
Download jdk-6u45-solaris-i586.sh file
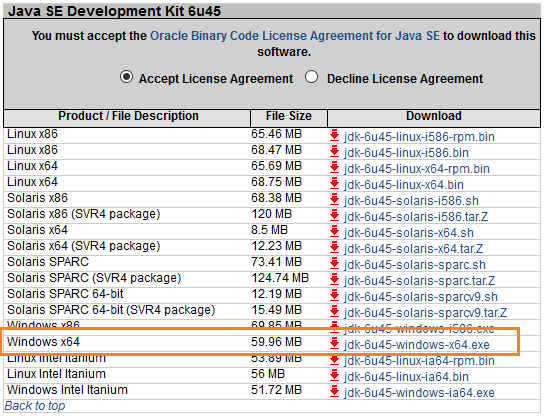click(411, 201)
